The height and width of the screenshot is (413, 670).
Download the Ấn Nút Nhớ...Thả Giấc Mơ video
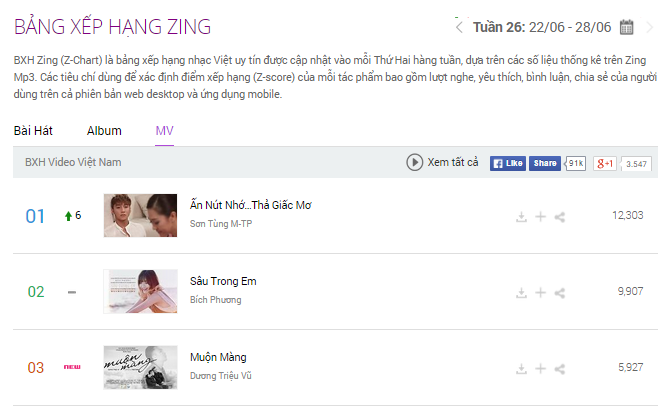[x=521, y=216]
